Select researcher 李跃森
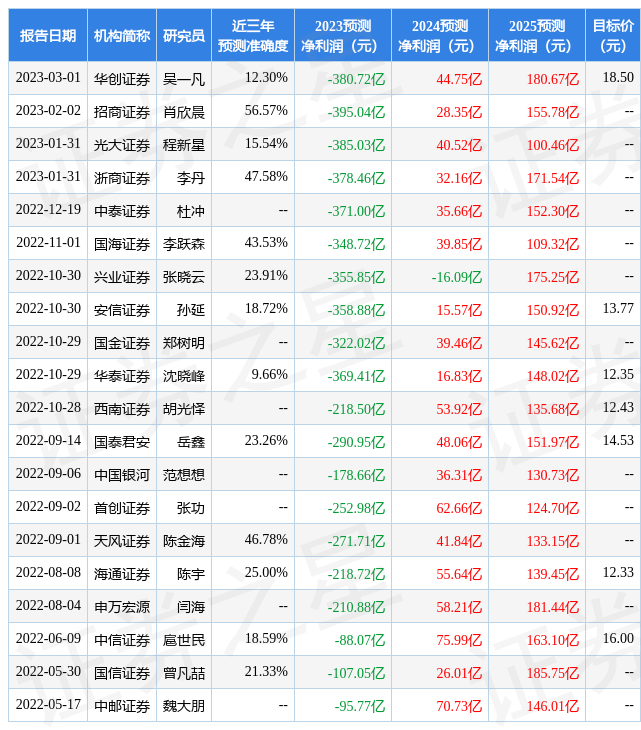The width and height of the screenshot is (641, 730). point(184,244)
